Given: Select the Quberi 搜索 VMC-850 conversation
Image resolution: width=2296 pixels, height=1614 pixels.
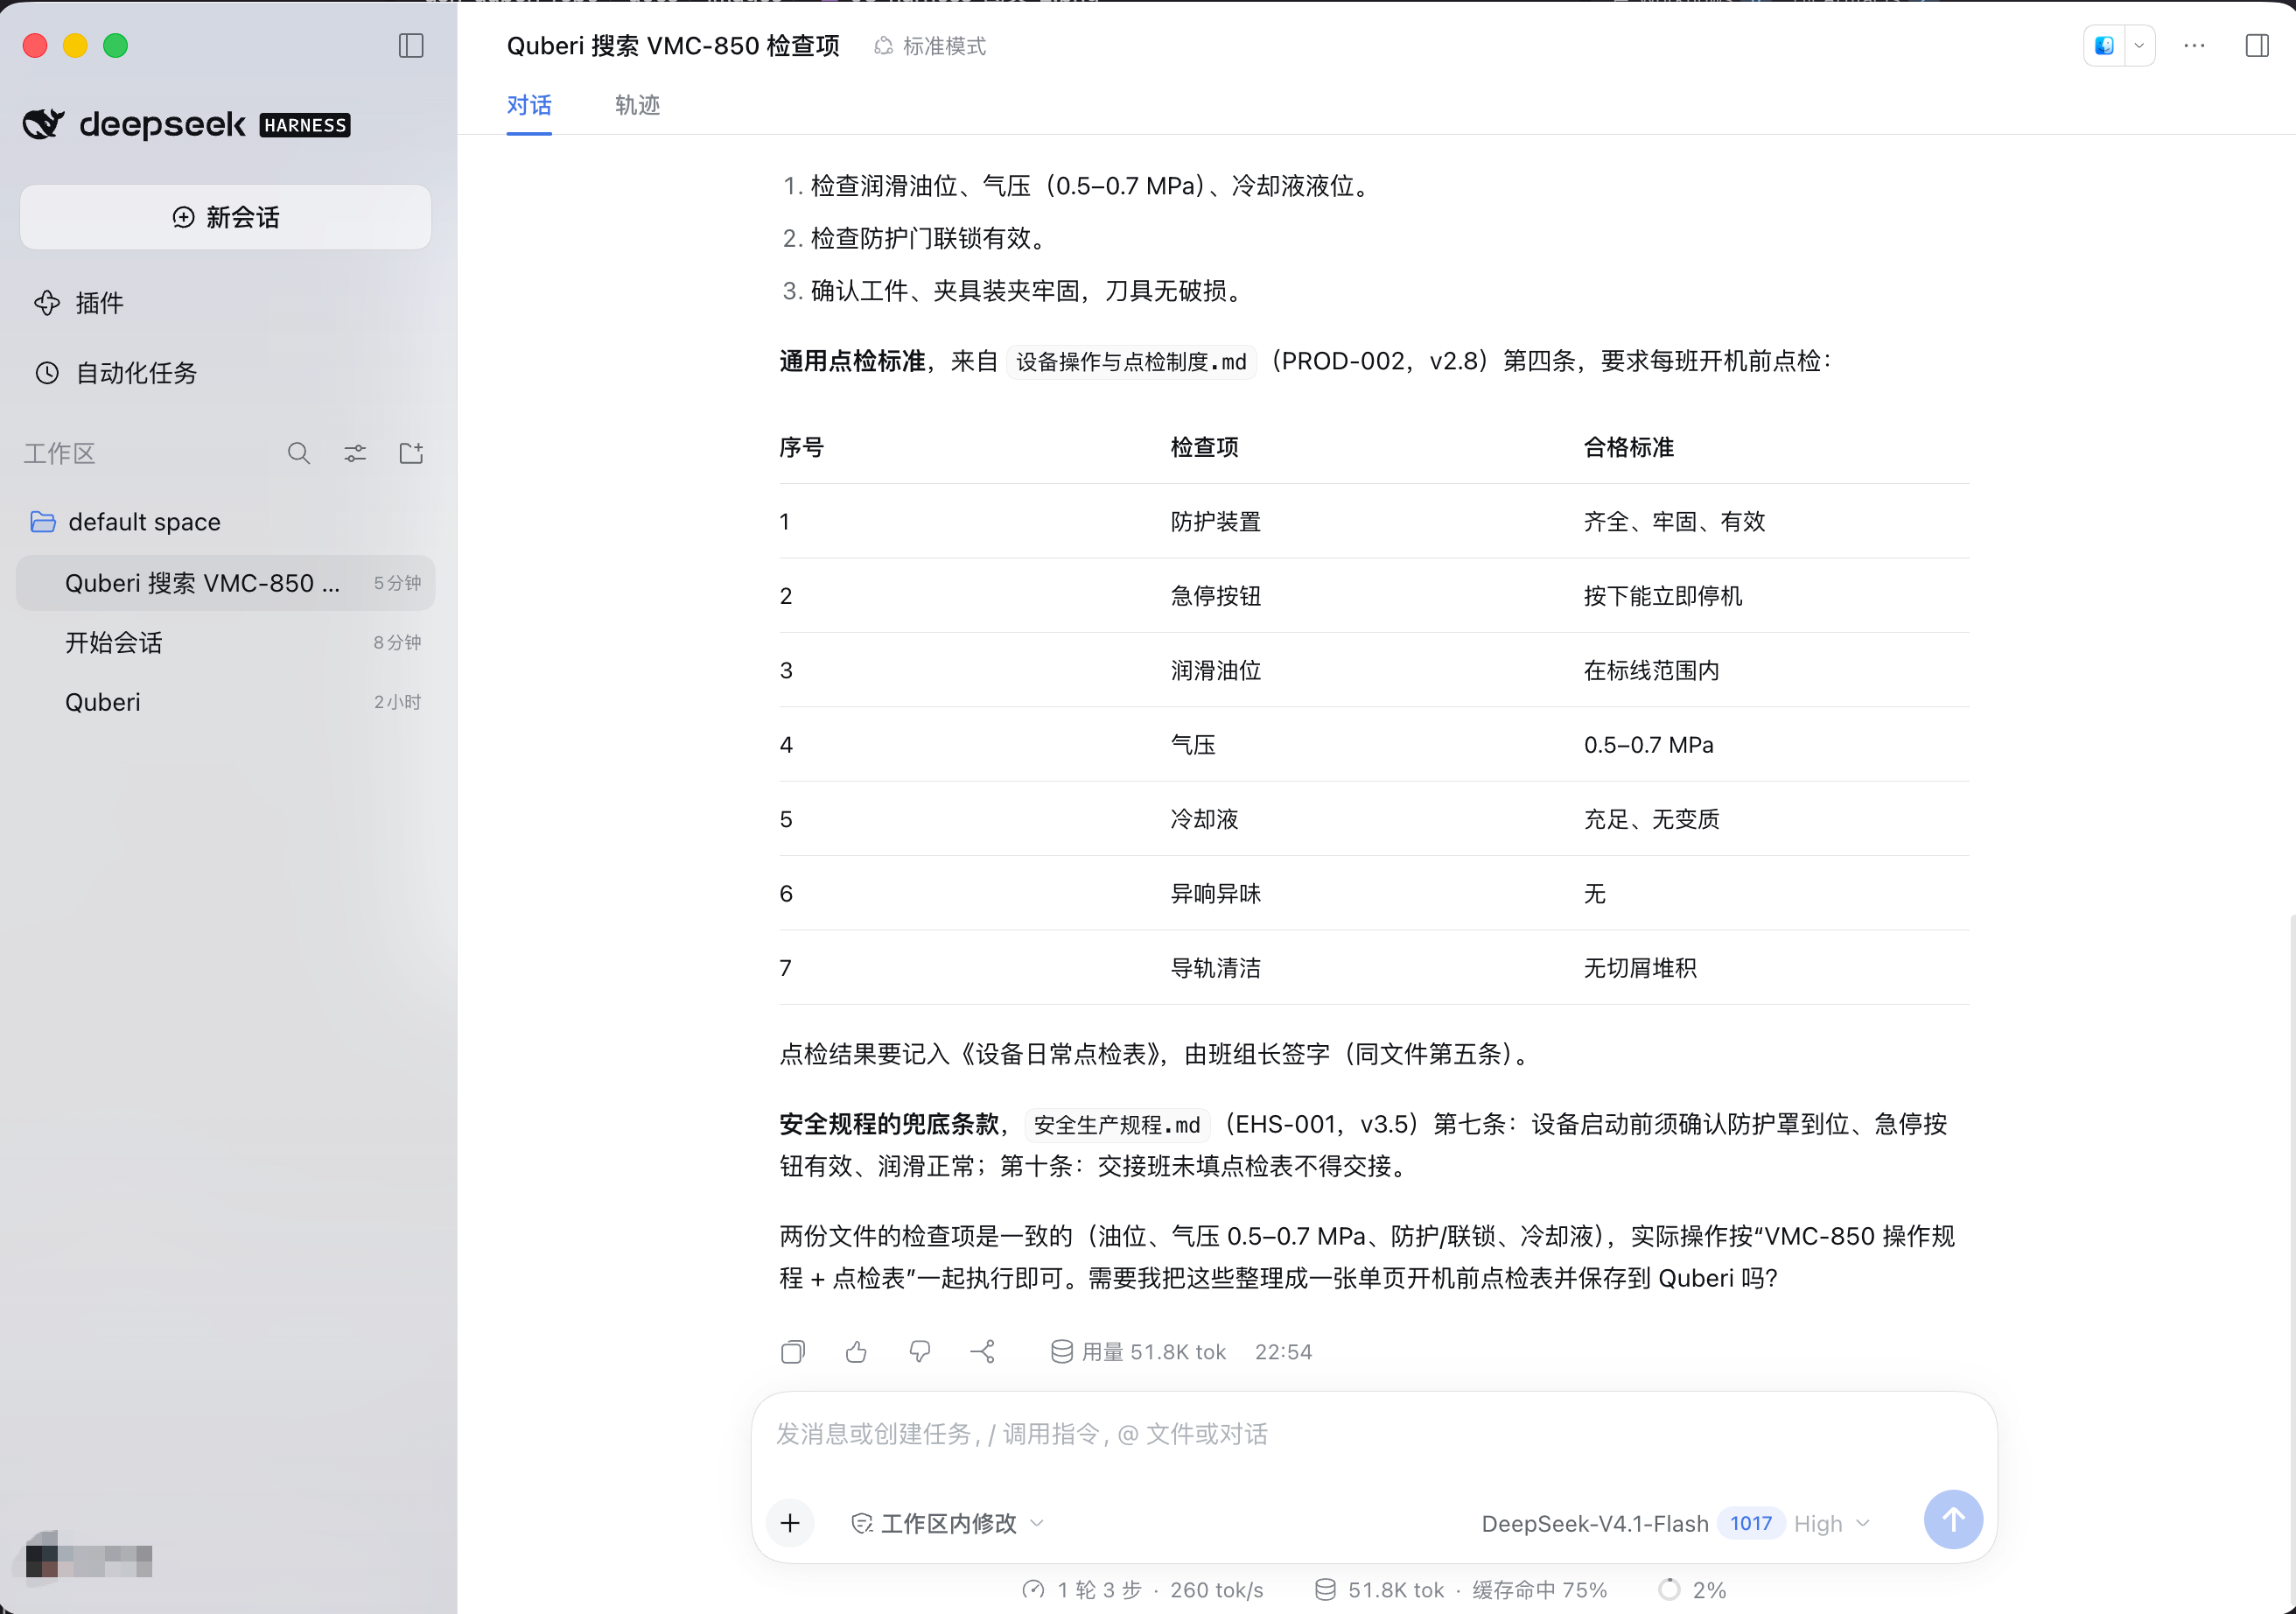Looking at the screenshot, I should (x=226, y=583).
